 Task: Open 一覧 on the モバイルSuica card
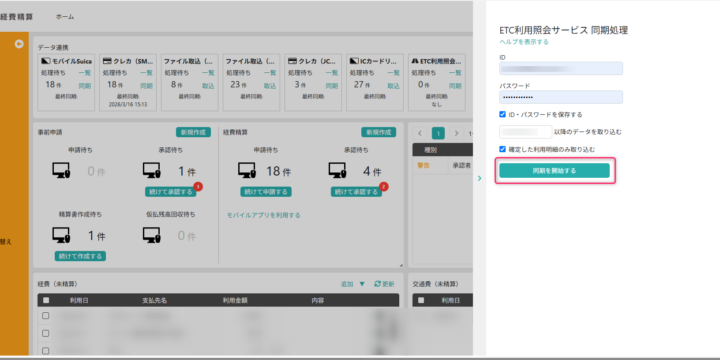84,73
